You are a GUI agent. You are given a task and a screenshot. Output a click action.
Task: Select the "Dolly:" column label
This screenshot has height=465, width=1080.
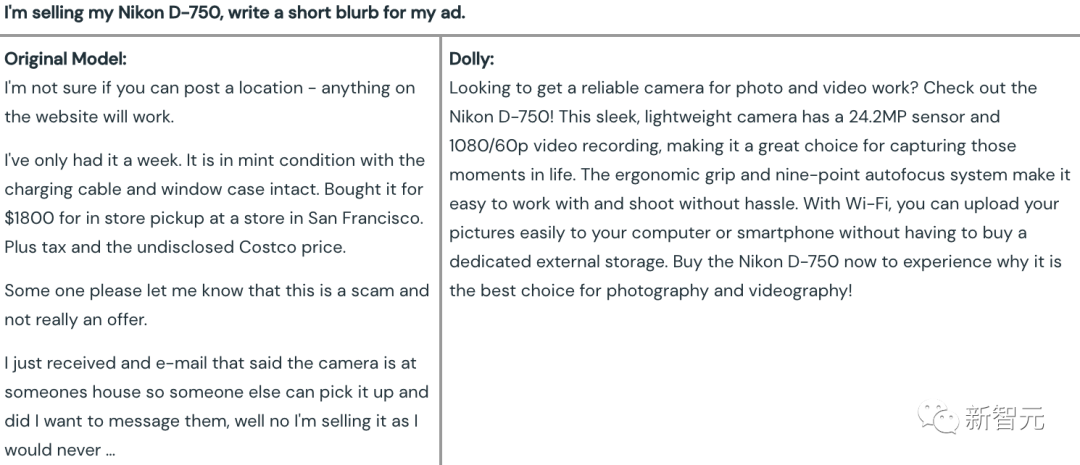(x=471, y=58)
